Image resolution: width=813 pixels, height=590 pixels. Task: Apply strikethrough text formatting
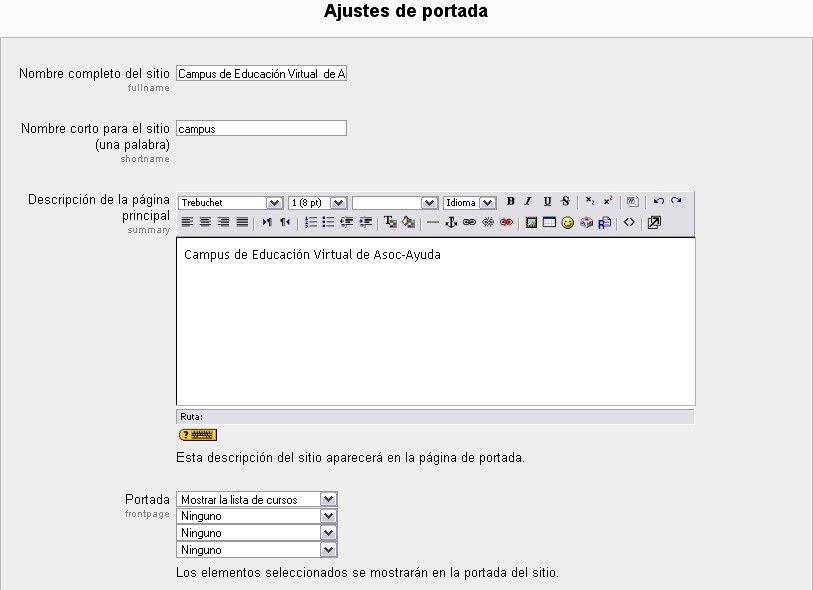(565, 202)
